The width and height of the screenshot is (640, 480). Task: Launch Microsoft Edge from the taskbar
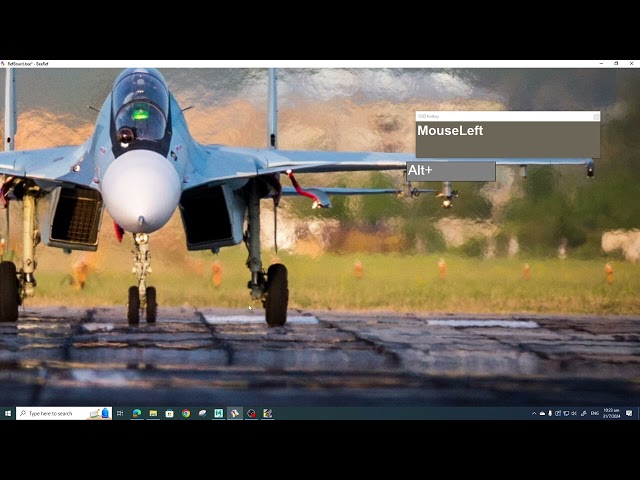pyautogui.click(x=137, y=413)
